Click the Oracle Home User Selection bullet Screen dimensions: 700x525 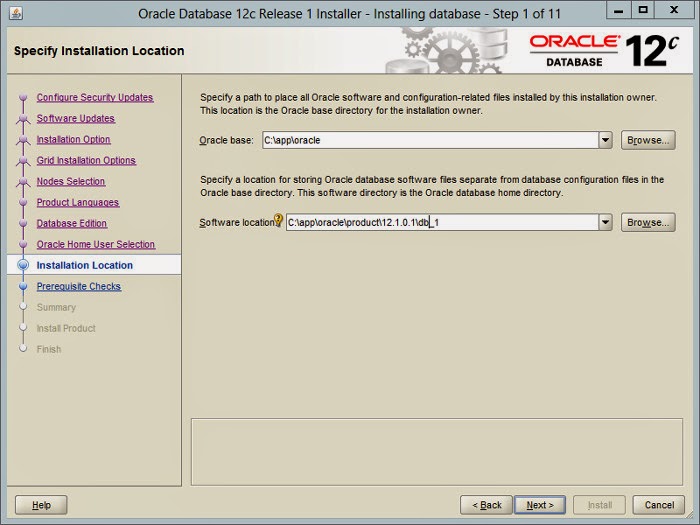pyautogui.click(x=23, y=244)
